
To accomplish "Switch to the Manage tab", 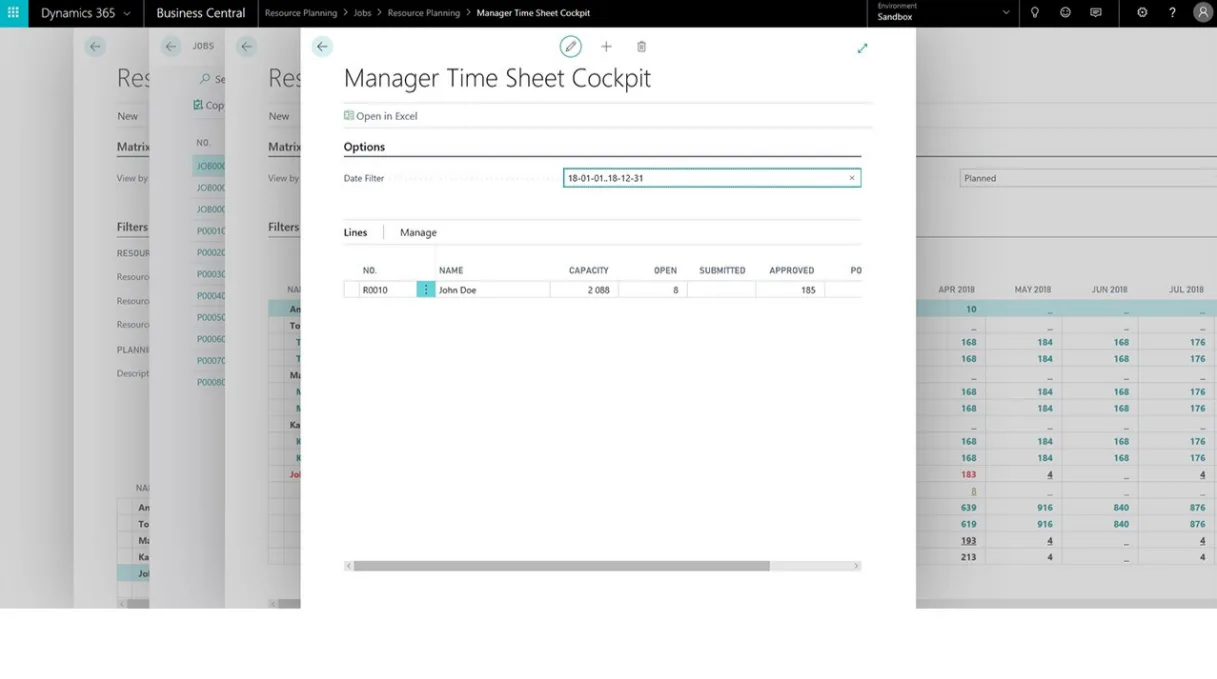I will 418,232.
